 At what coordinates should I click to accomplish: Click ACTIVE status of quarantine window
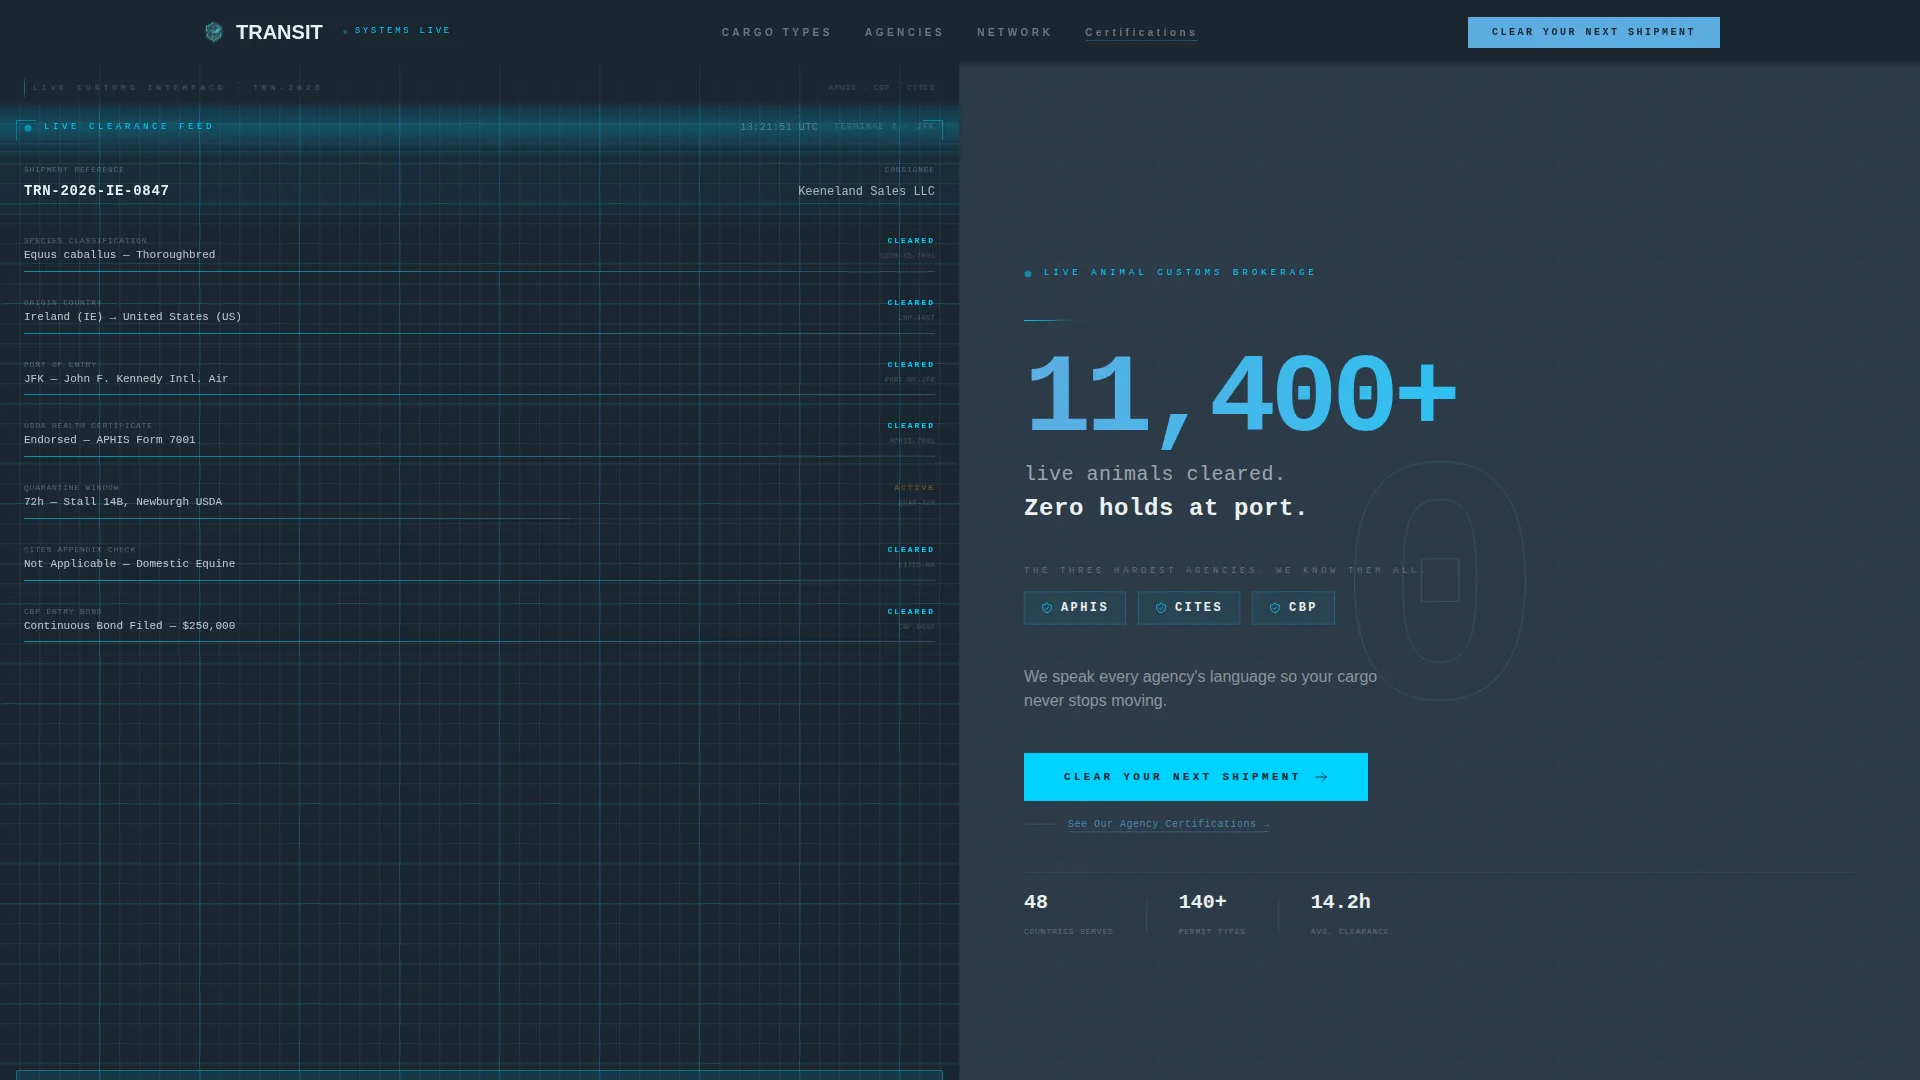[914, 488]
